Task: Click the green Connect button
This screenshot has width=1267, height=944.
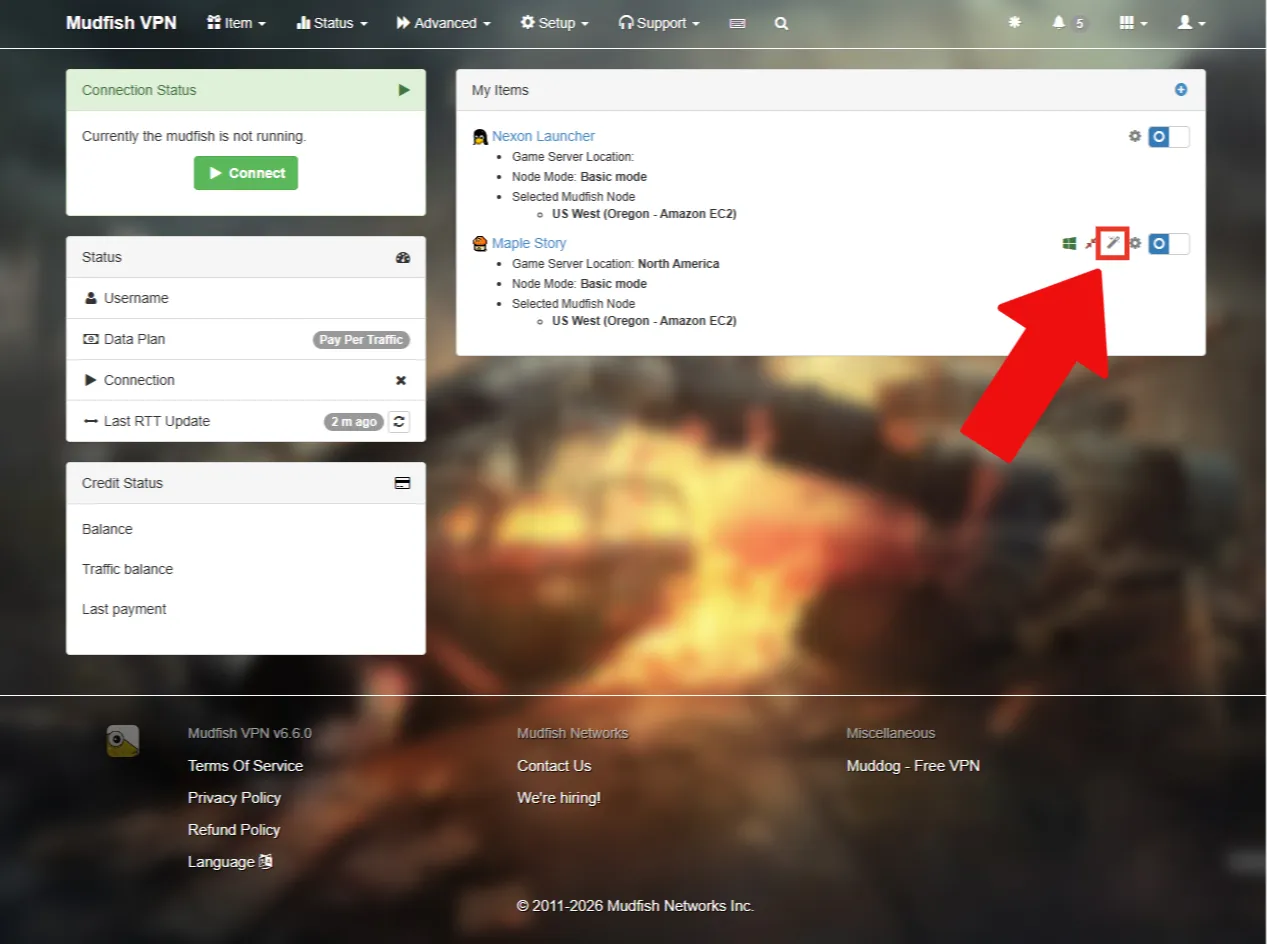Action: pyautogui.click(x=246, y=173)
